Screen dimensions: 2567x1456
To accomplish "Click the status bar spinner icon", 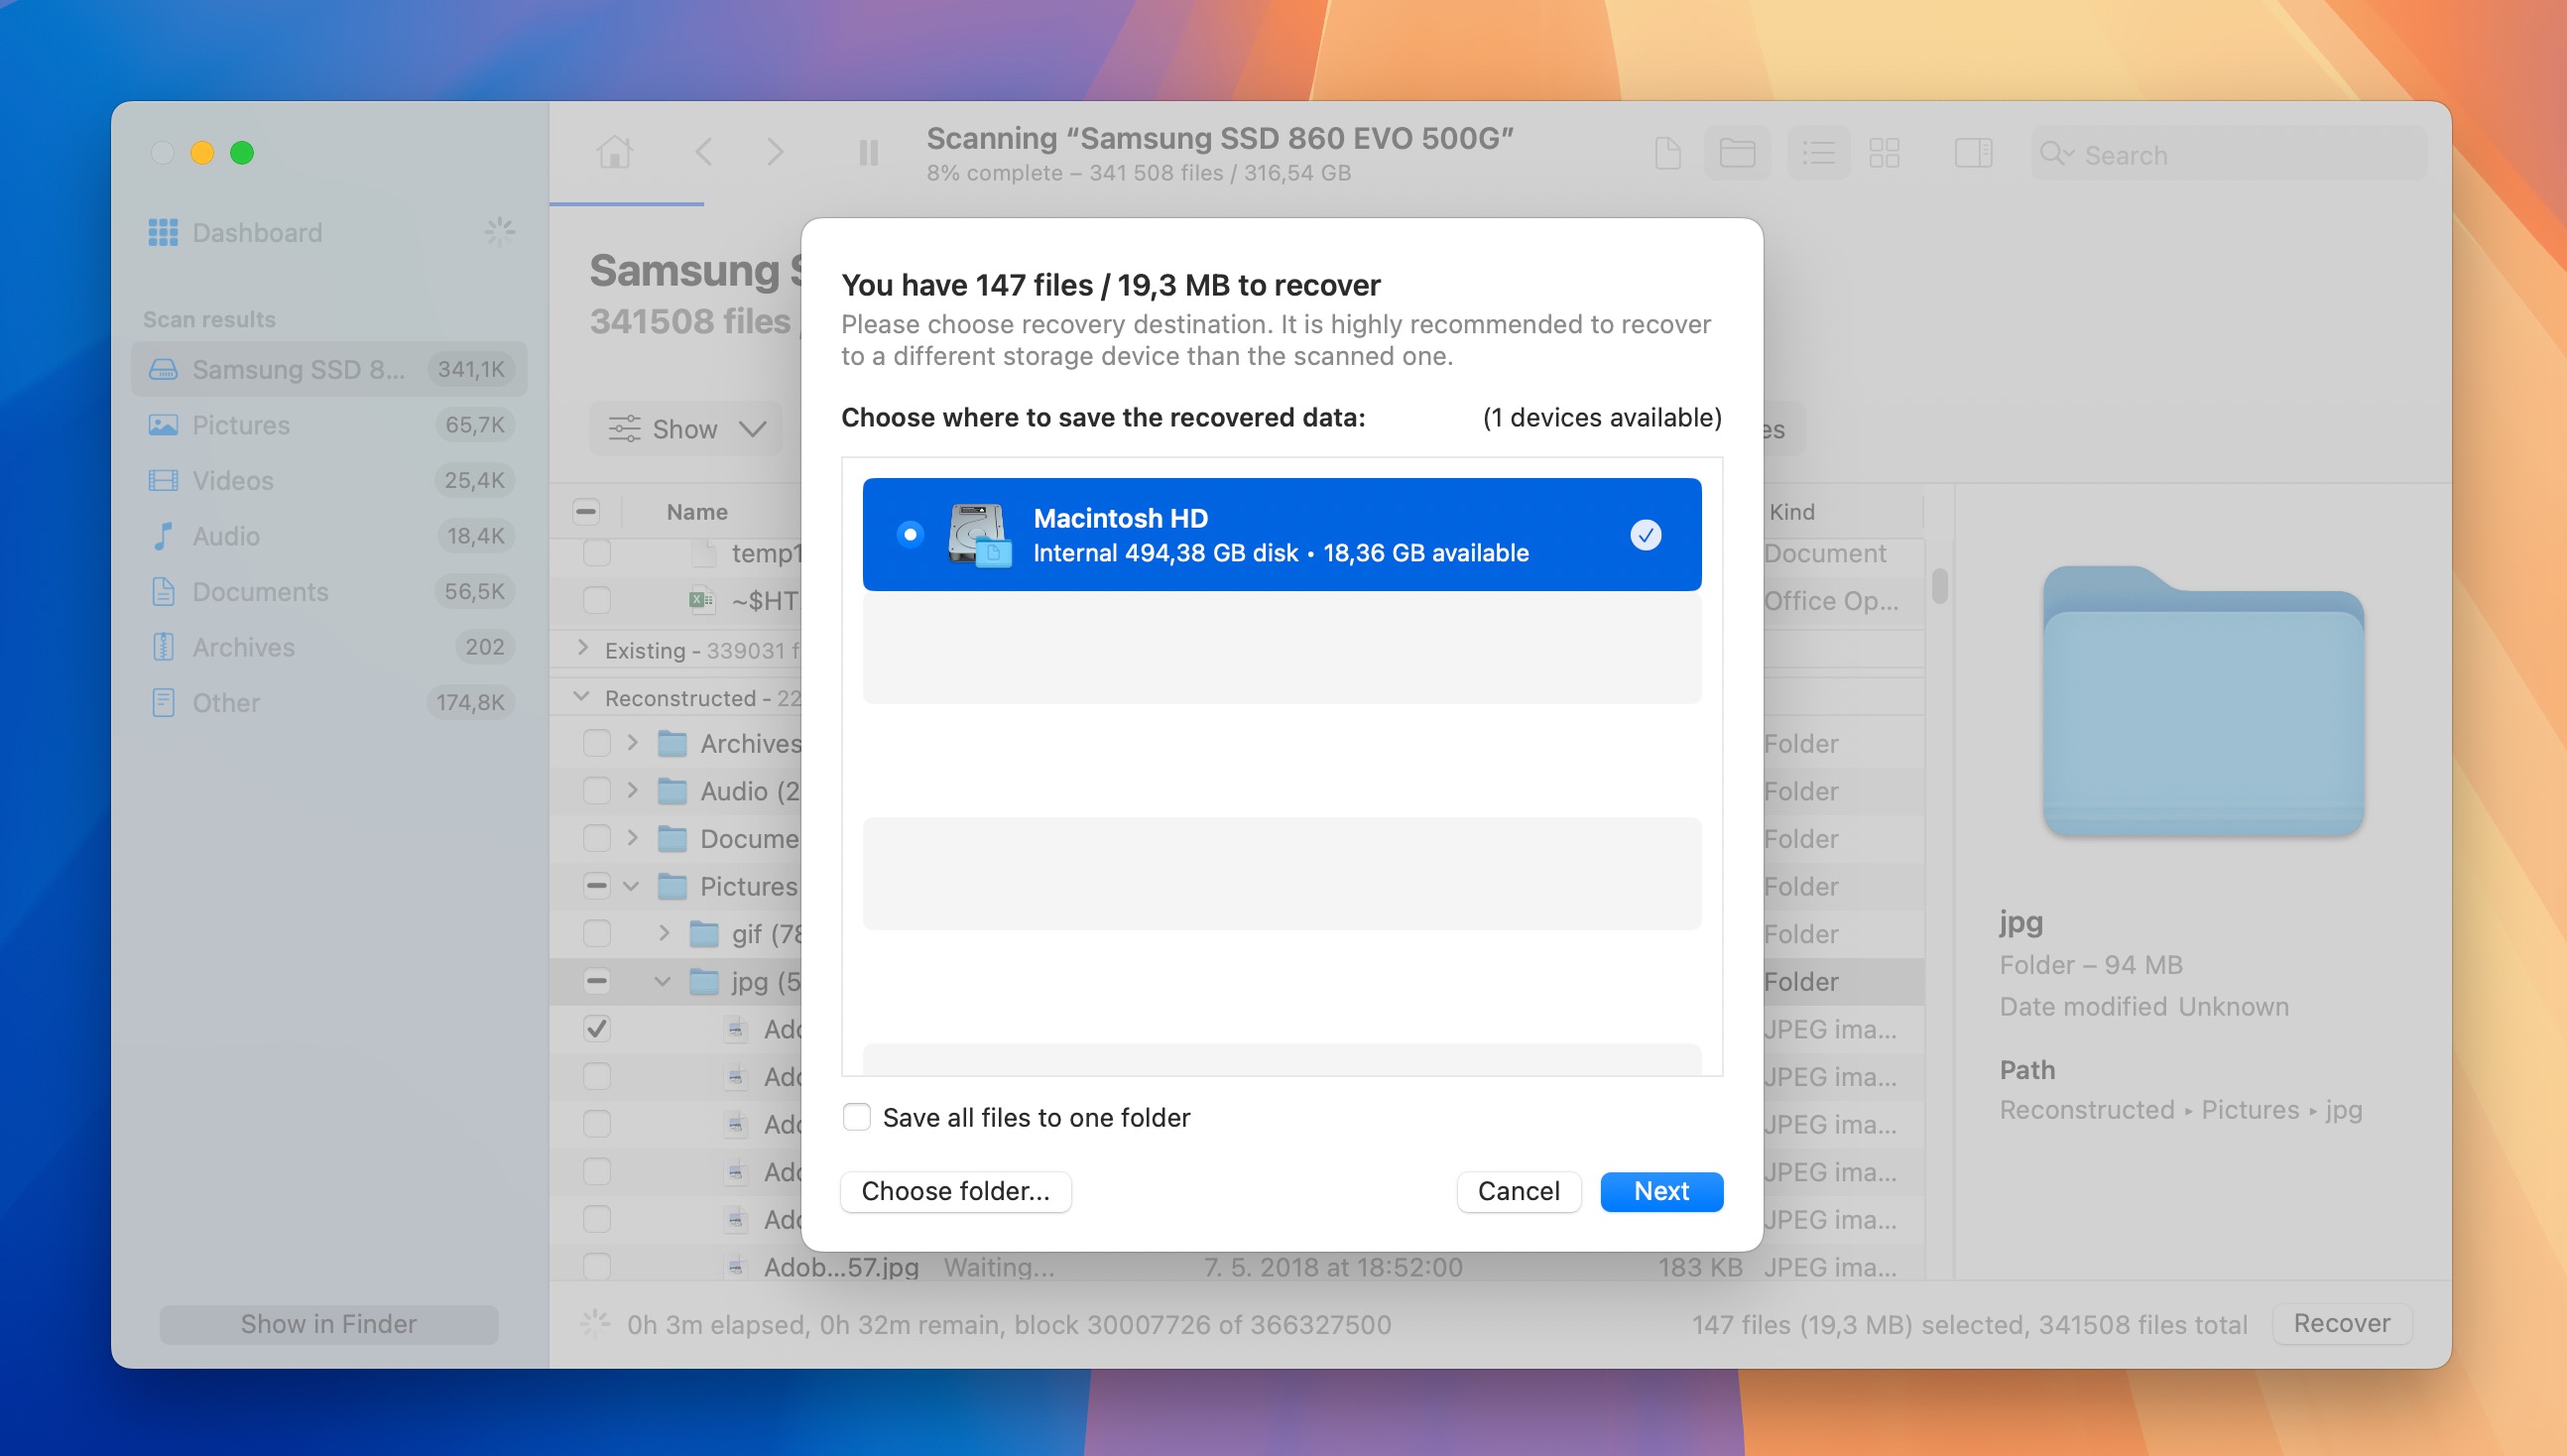I will click(x=595, y=1323).
